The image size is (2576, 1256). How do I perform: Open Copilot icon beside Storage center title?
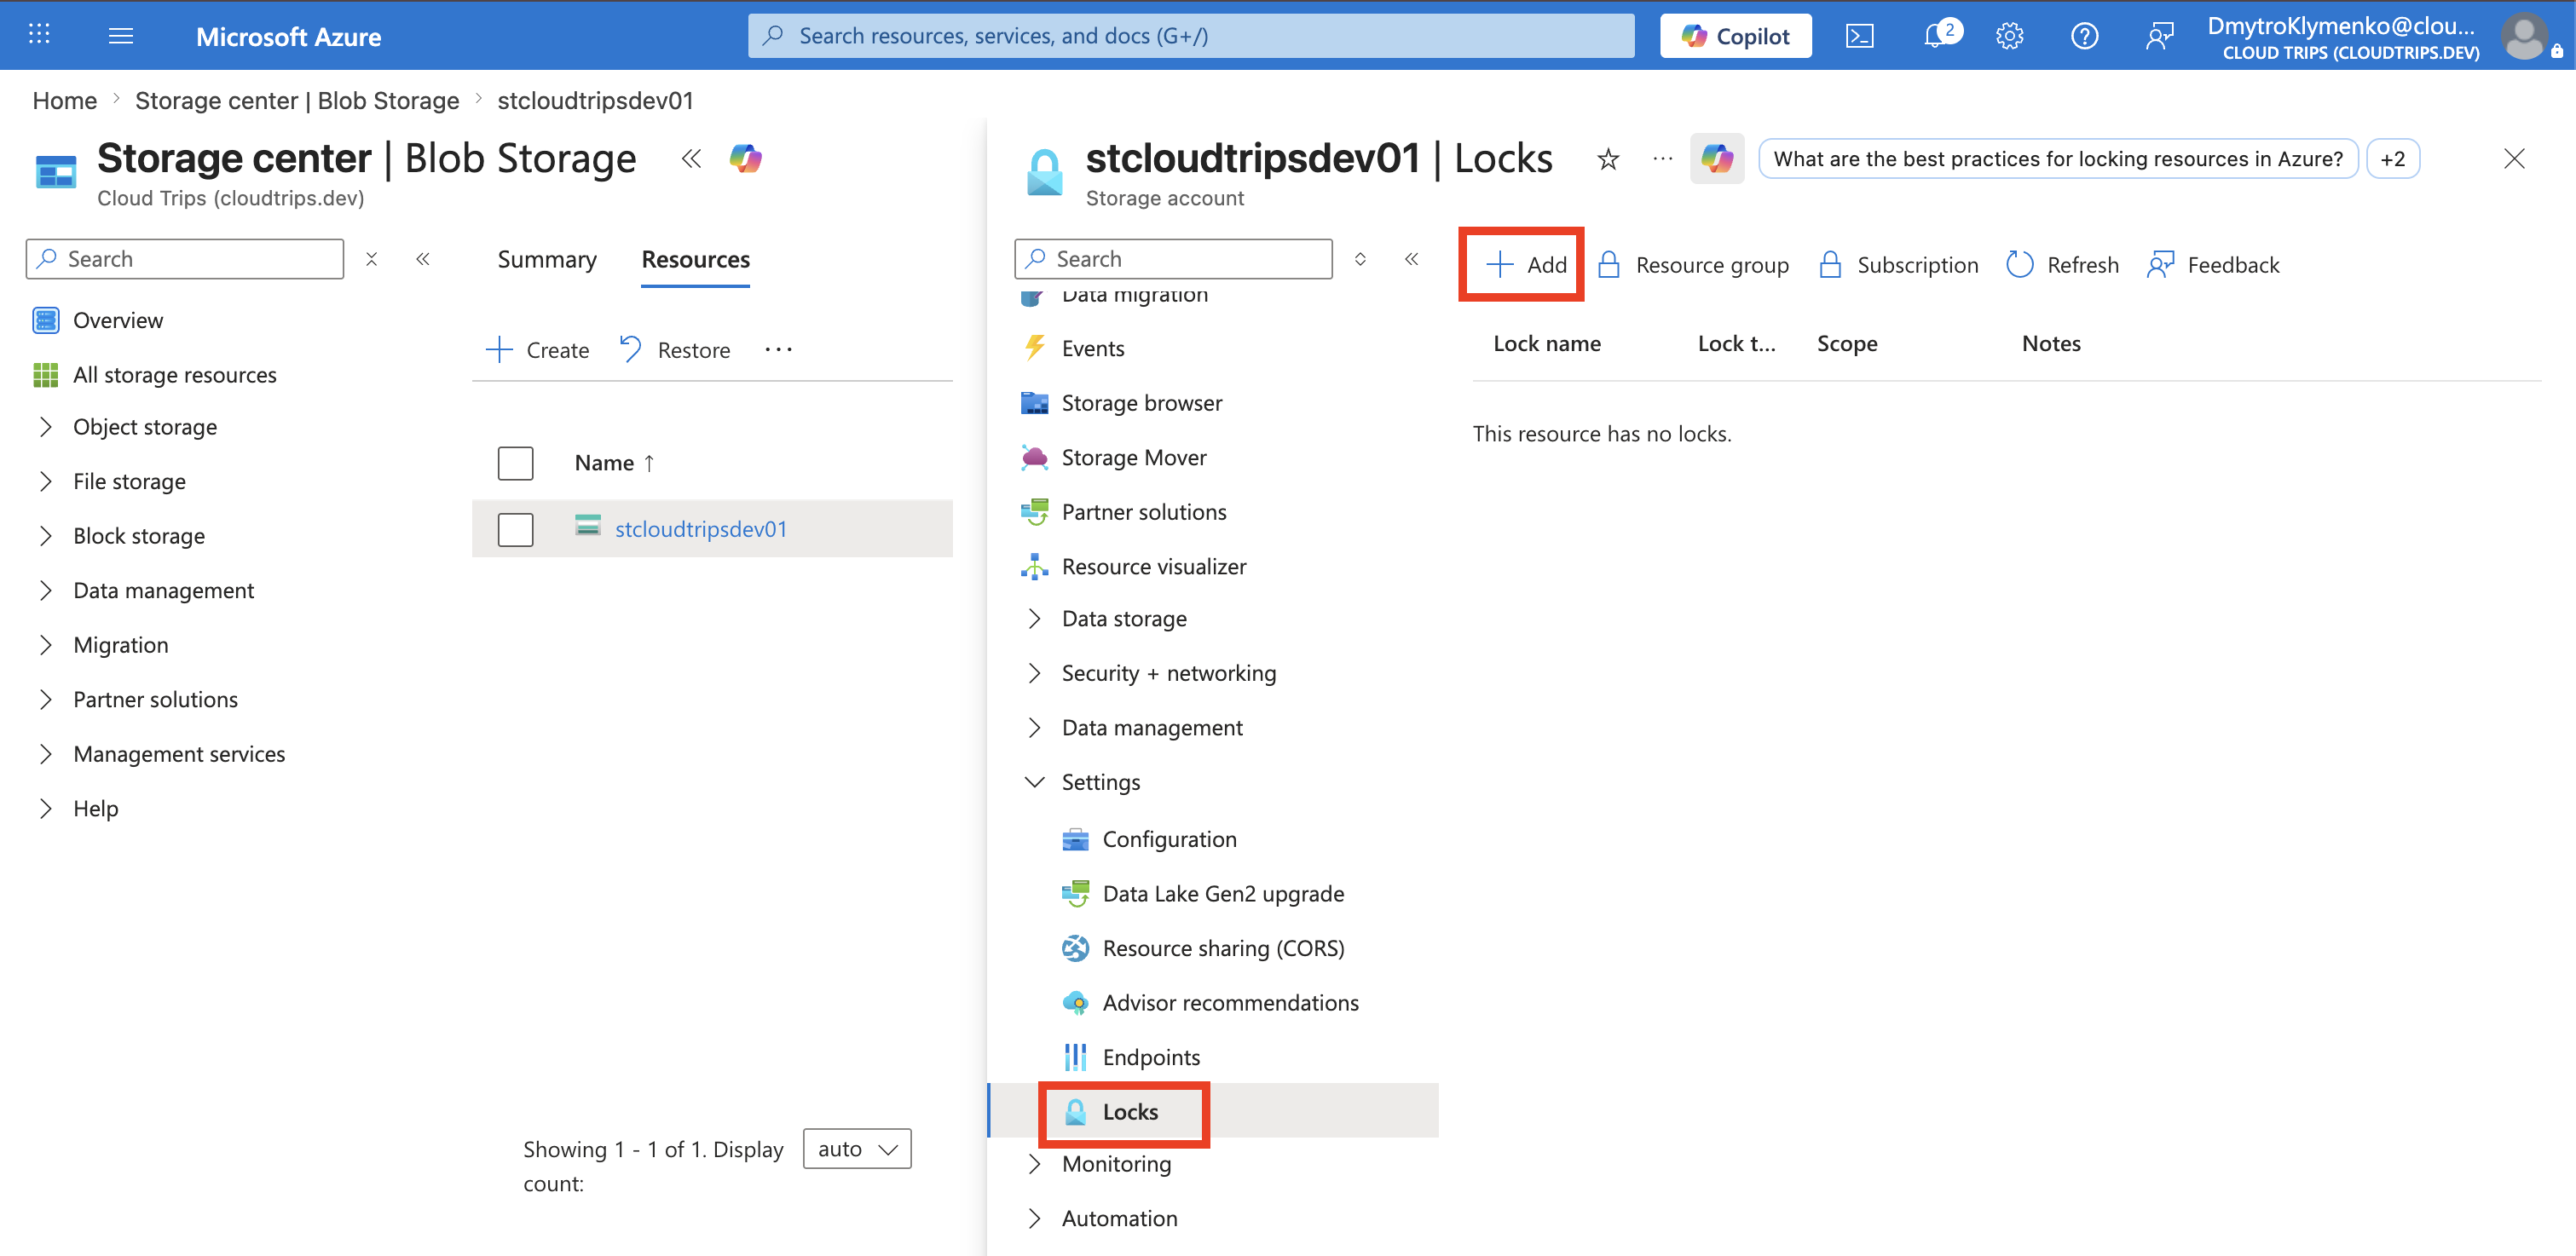coord(745,158)
